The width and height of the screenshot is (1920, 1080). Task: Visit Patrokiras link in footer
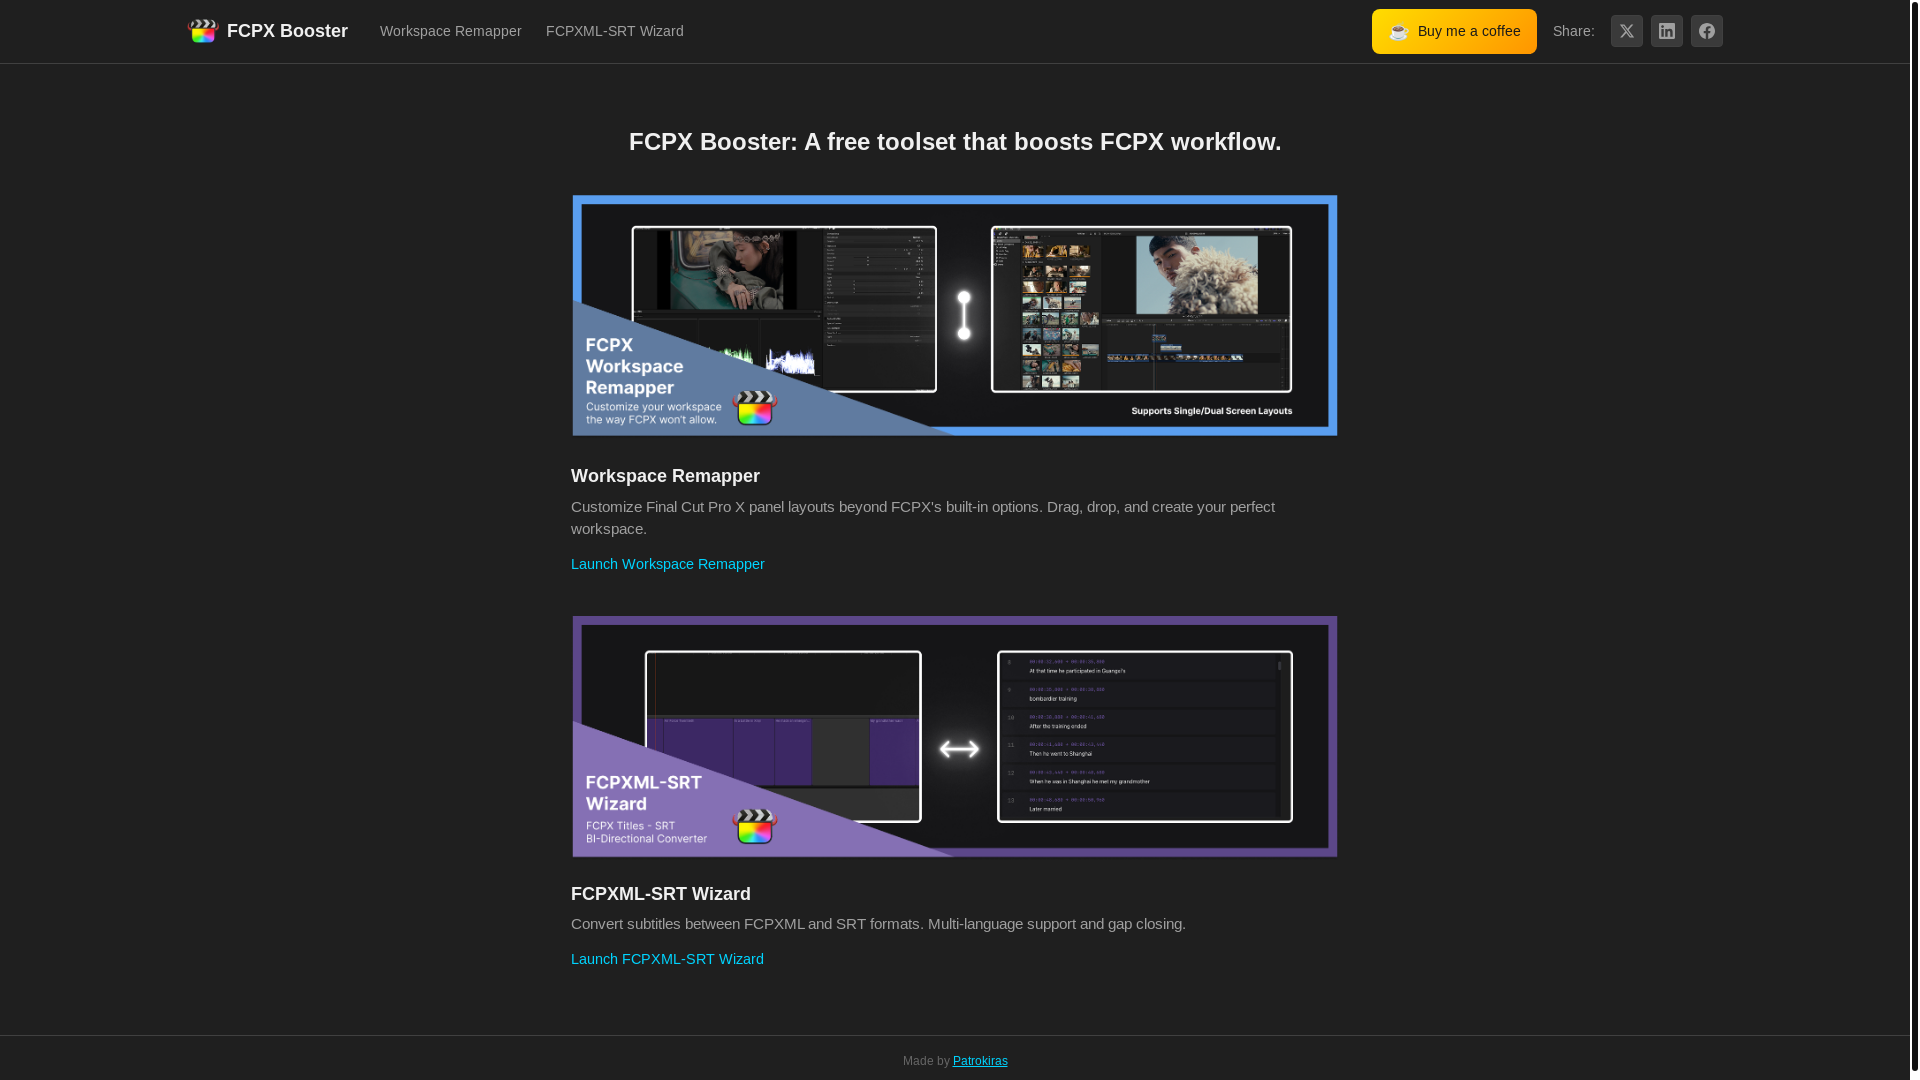coord(980,1061)
